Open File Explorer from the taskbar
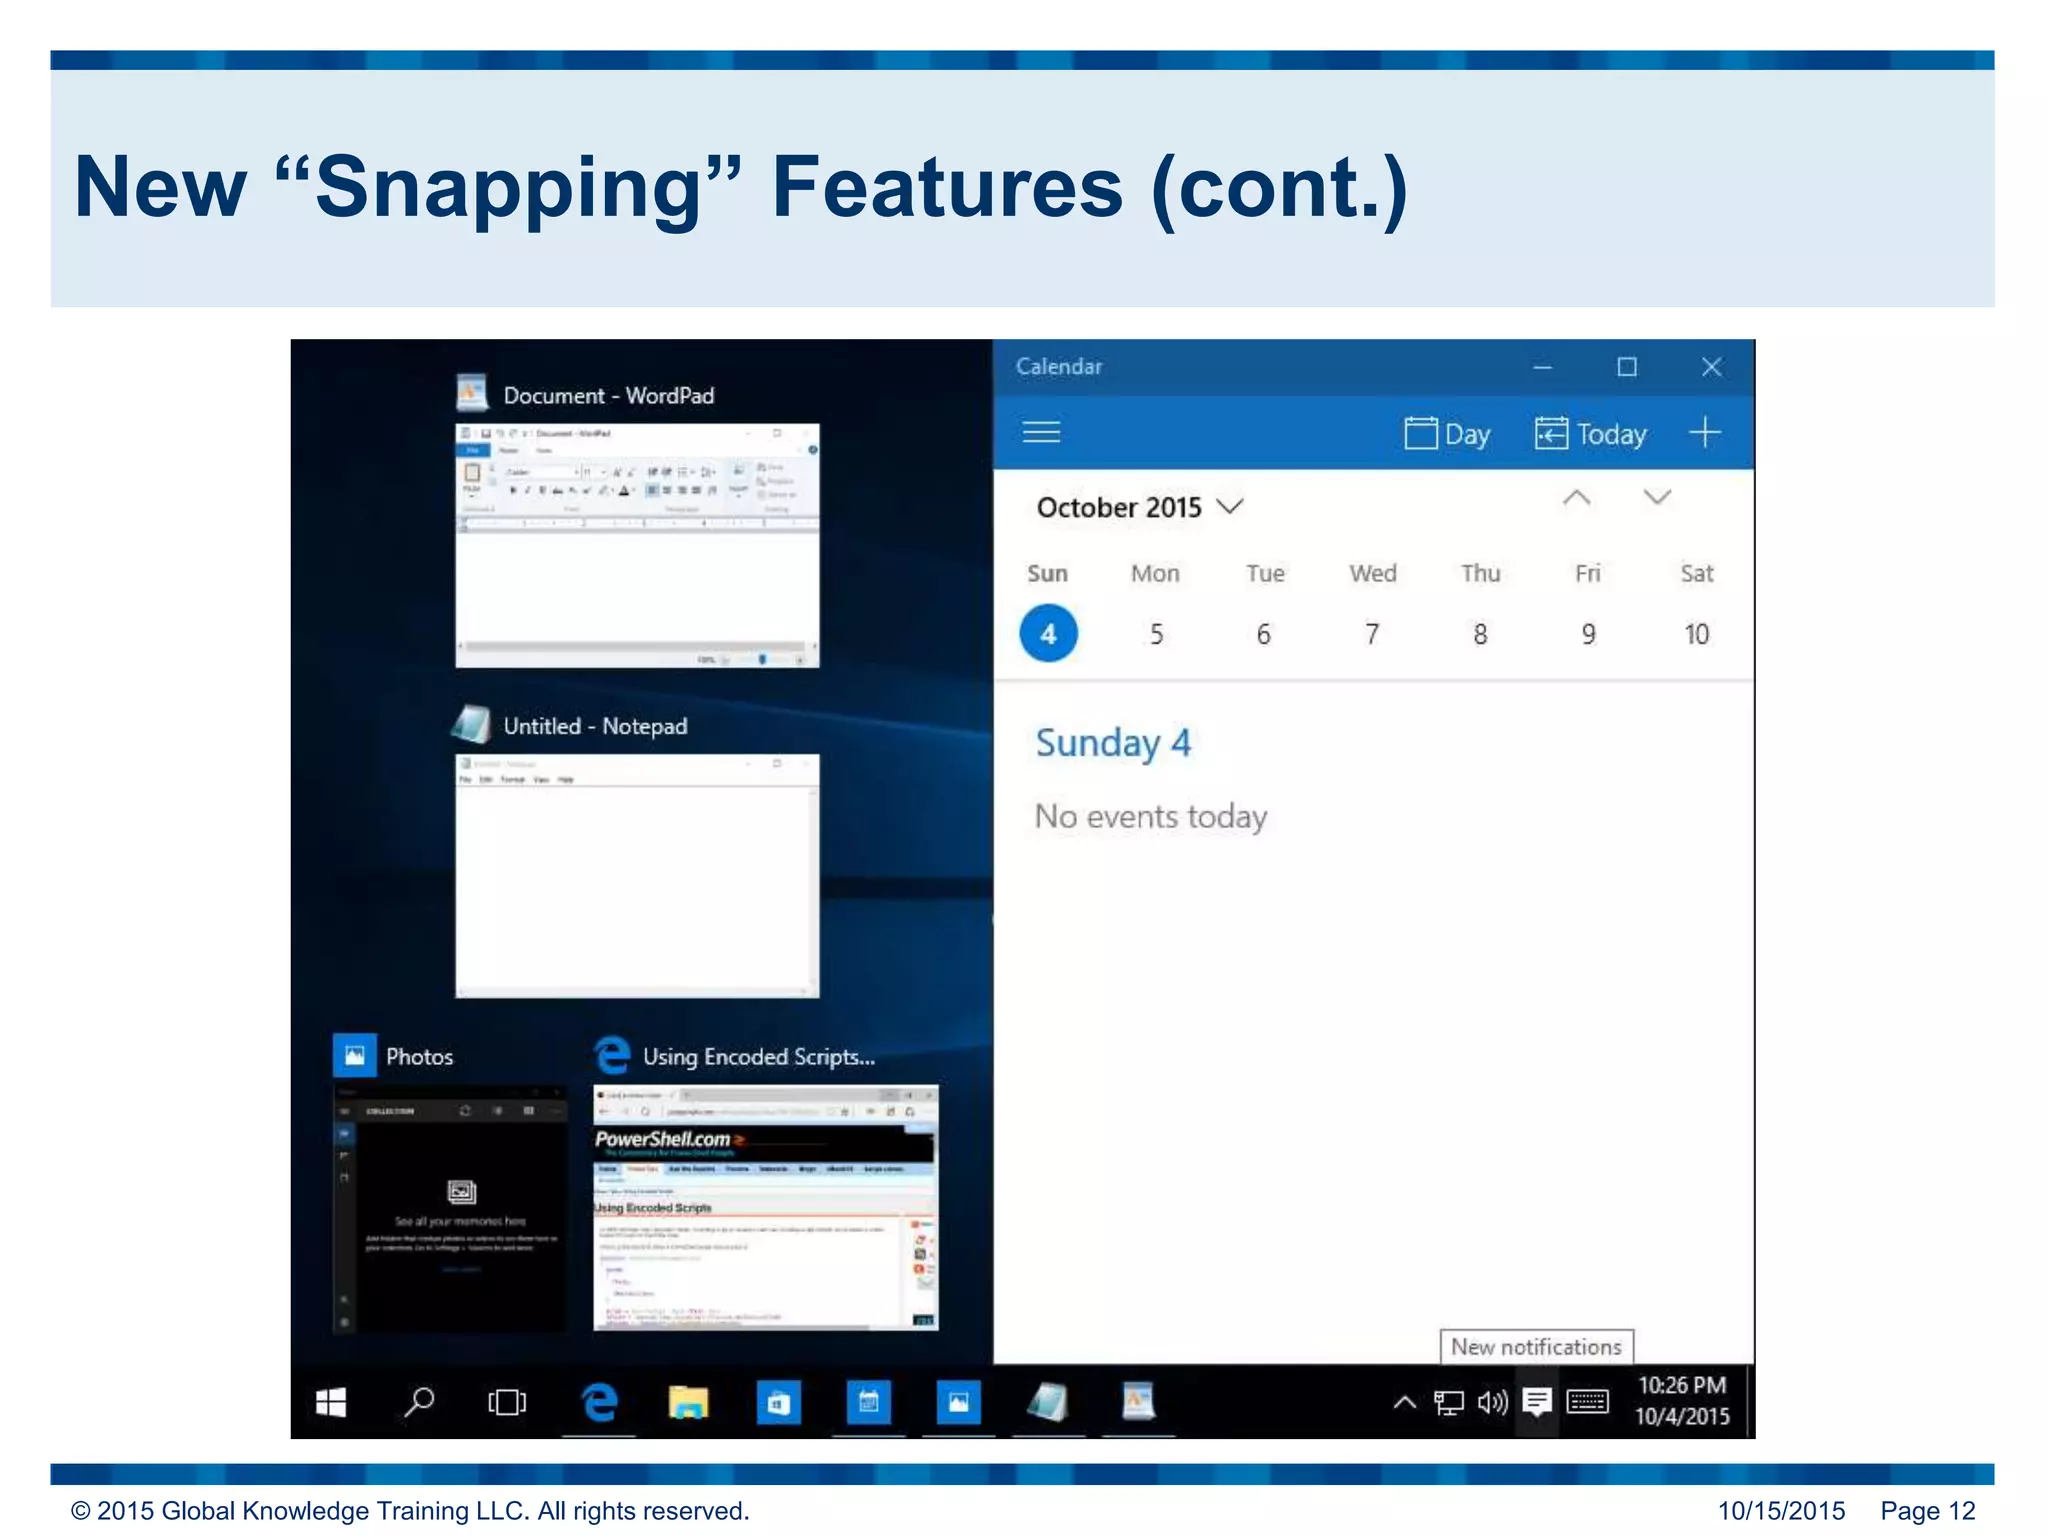 [688, 1403]
